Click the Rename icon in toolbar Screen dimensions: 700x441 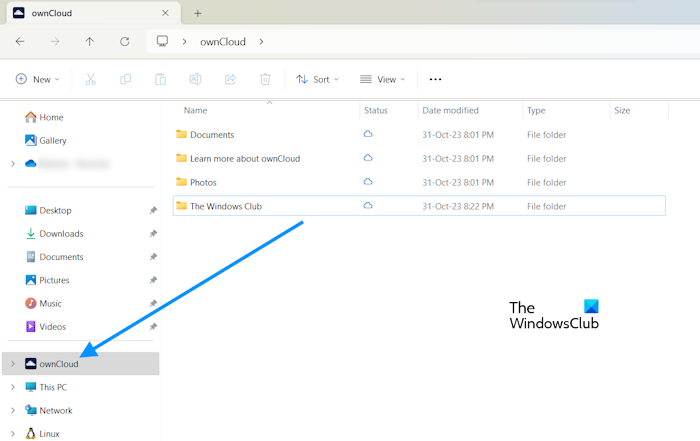[x=195, y=79]
